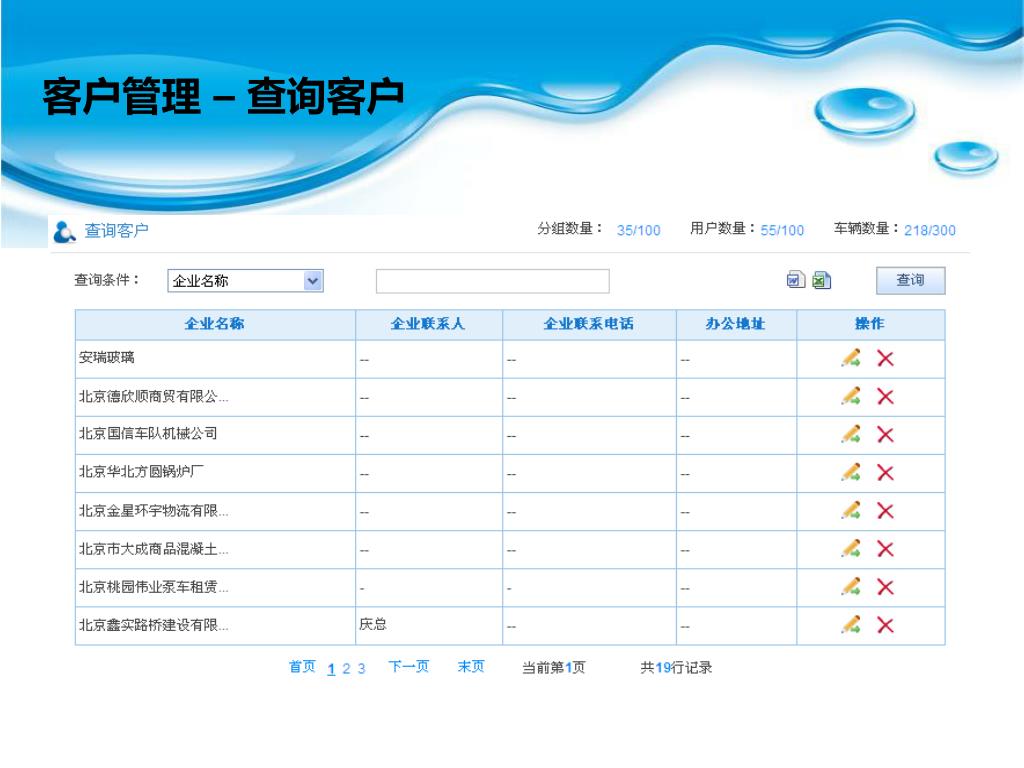Export the list to Excel spreadsheet
Screen dimensions: 1024x768
[822, 280]
